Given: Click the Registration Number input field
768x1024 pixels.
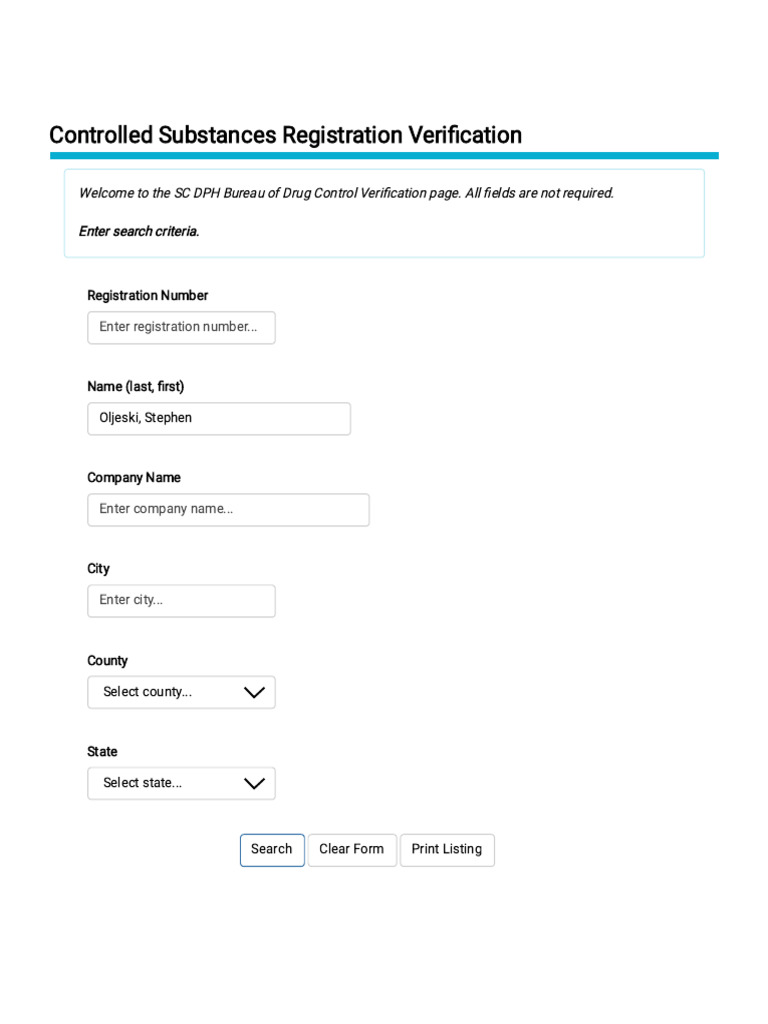Looking at the screenshot, I should (181, 327).
